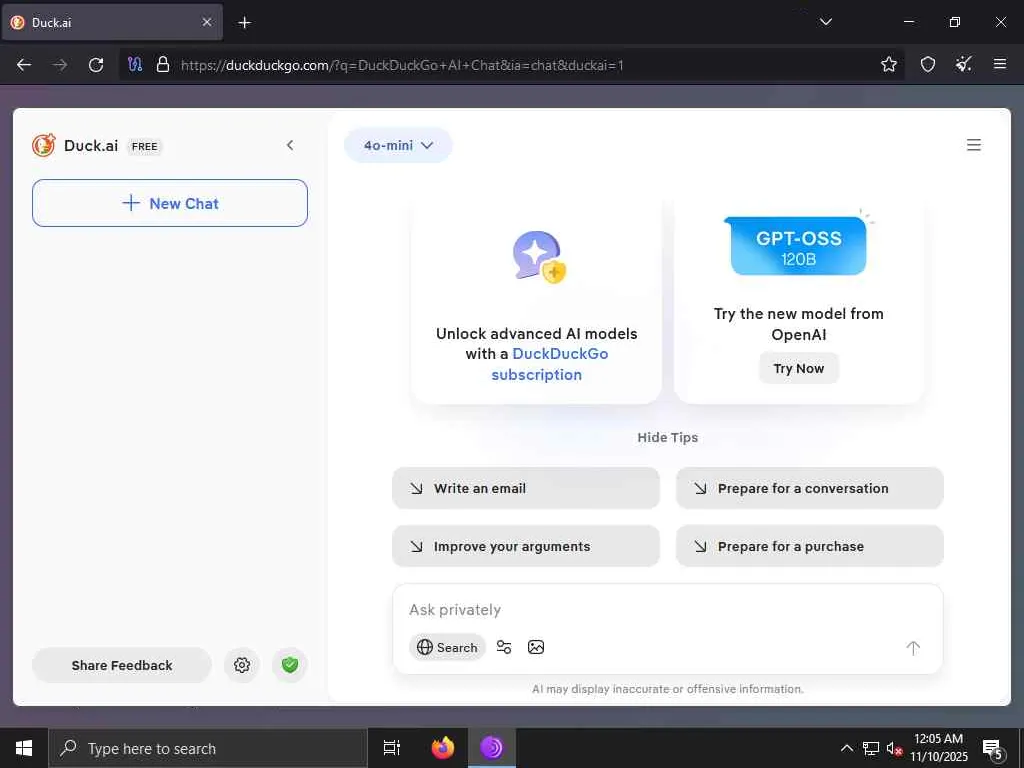The height and width of the screenshot is (768, 1024).
Task: Click the Duck.ai logo icon in sidebar
Action: click(44, 145)
